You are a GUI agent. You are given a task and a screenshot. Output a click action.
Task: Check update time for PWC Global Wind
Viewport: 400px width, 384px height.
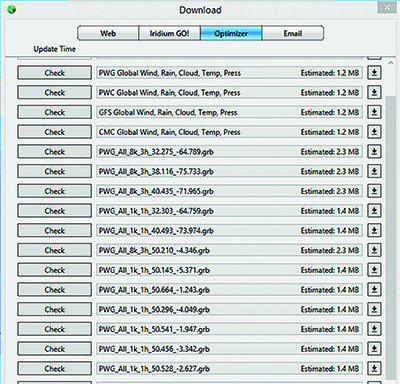pos(55,92)
